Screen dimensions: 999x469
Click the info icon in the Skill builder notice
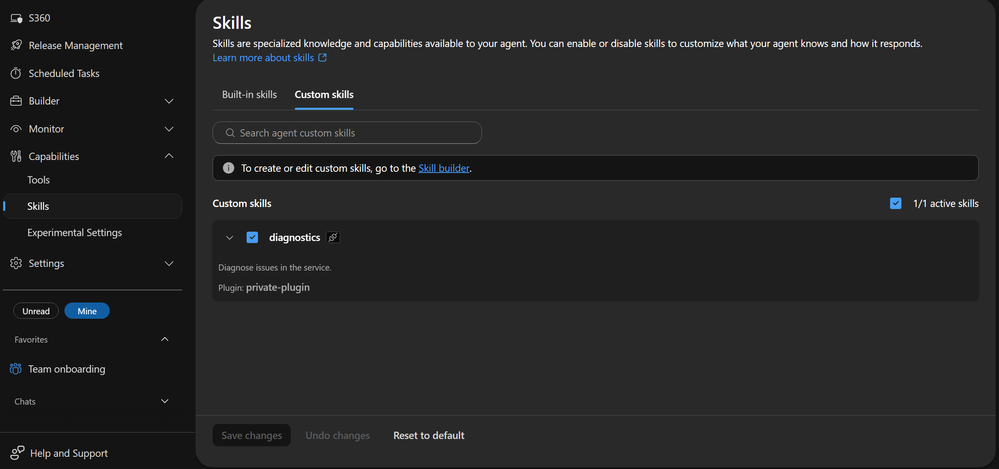click(x=228, y=168)
